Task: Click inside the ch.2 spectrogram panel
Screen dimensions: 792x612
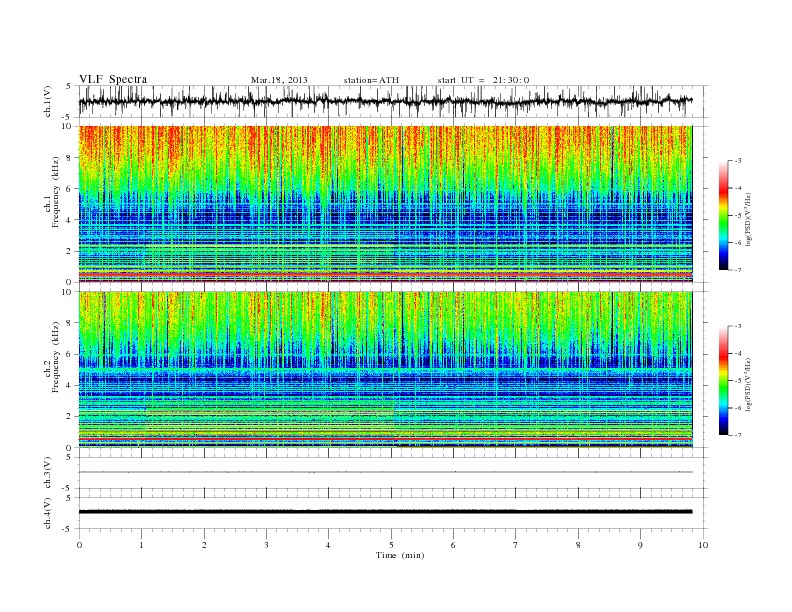Action: (385, 369)
